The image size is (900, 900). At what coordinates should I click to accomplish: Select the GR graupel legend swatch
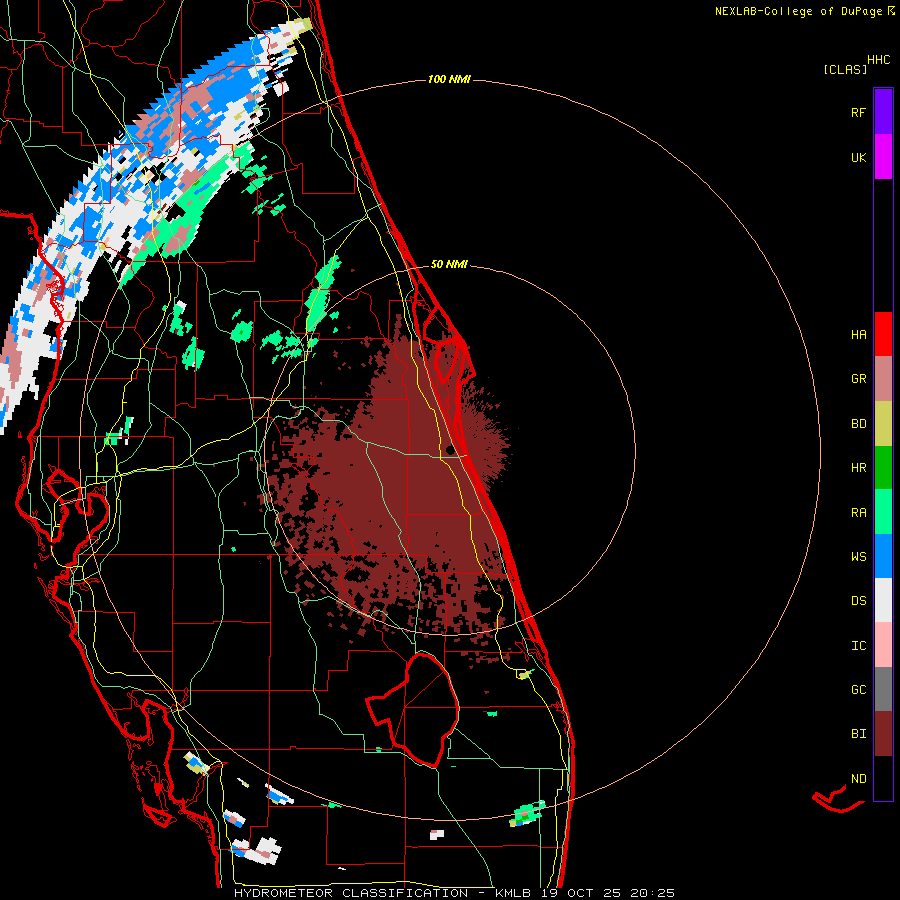pos(883,378)
